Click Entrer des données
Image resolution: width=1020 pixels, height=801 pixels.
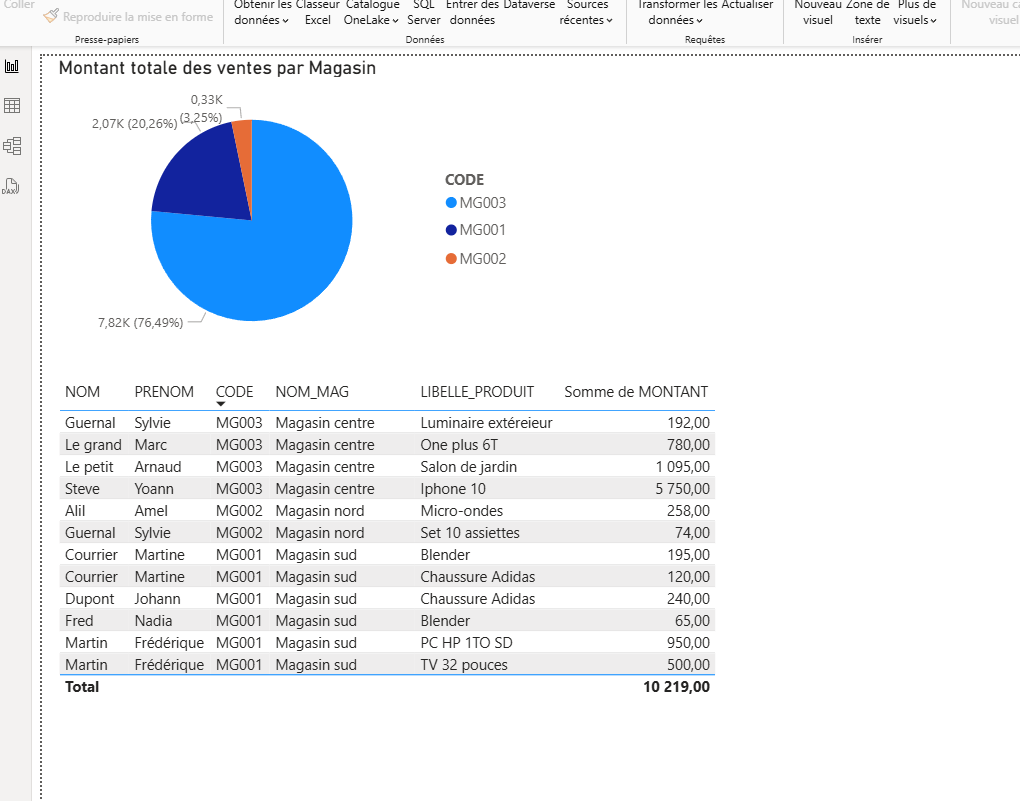[x=472, y=12]
